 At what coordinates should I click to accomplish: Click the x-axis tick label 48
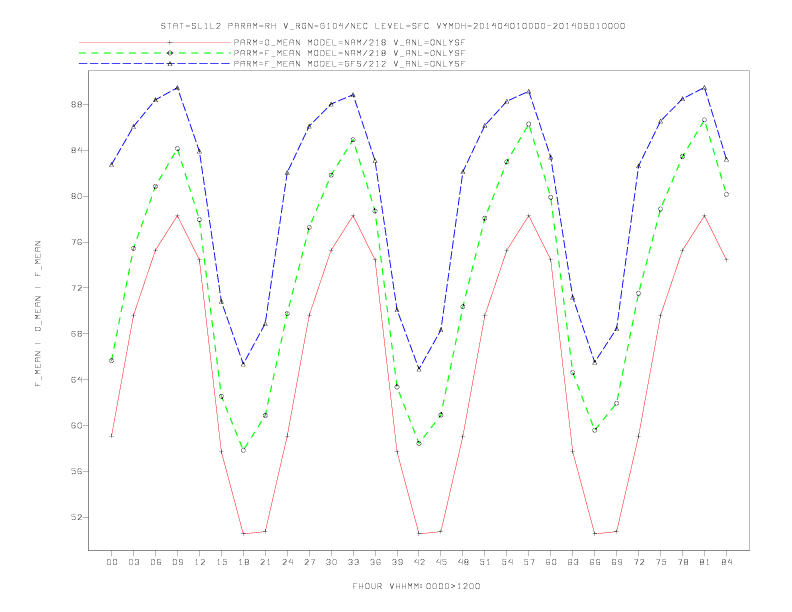coord(463,562)
